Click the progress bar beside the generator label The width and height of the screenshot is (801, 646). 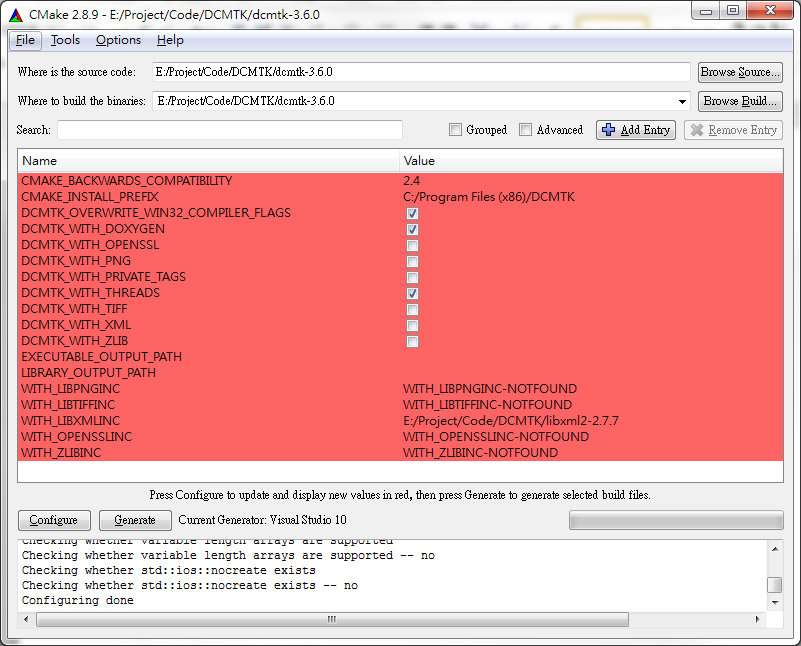676,520
